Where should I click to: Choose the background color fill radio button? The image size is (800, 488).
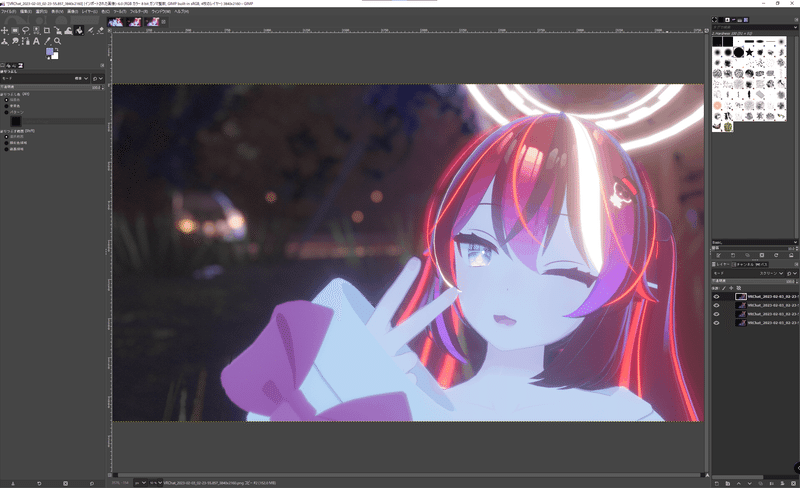(x=6, y=106)
